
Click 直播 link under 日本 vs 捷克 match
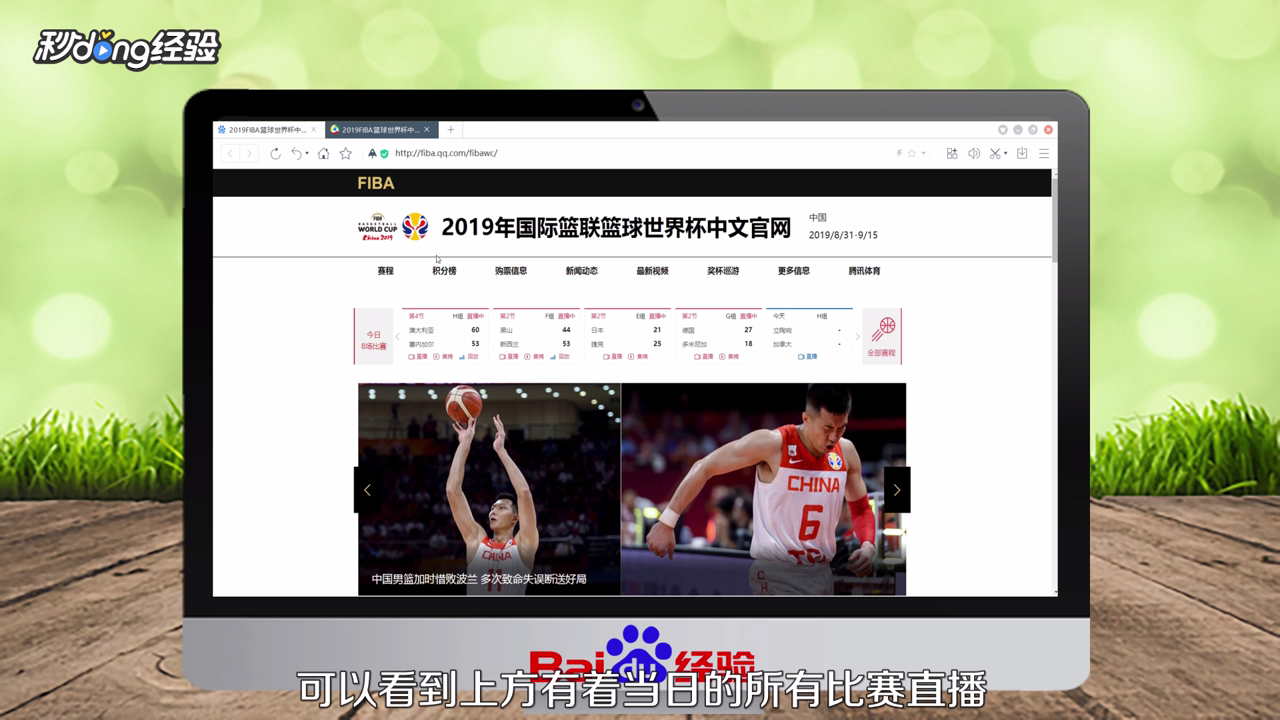612,356
